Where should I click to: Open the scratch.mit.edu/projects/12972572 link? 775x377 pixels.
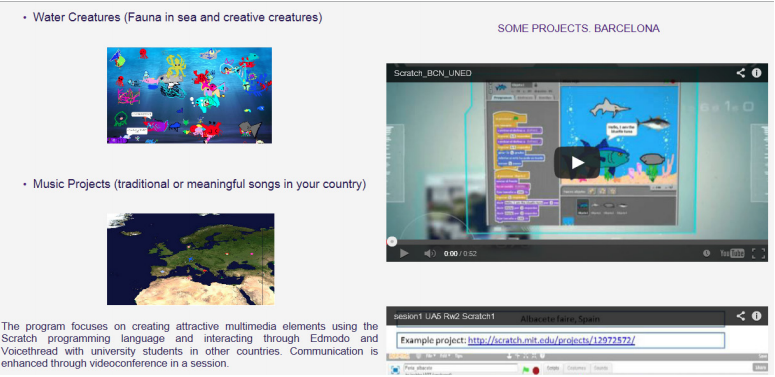551,340
